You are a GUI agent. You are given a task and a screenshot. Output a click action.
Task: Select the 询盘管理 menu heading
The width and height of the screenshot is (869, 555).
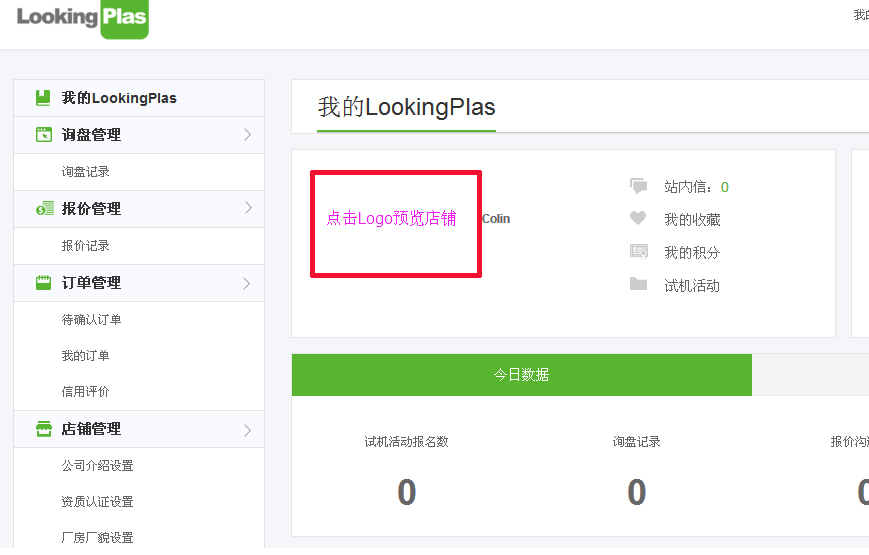139,135
